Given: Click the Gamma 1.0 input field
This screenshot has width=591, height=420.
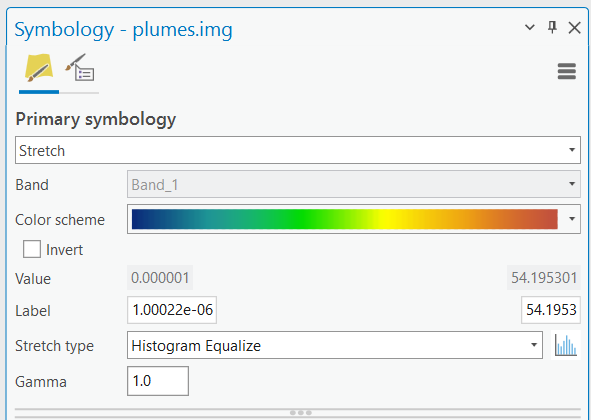Looking at the screenshot, I should 158,381.
